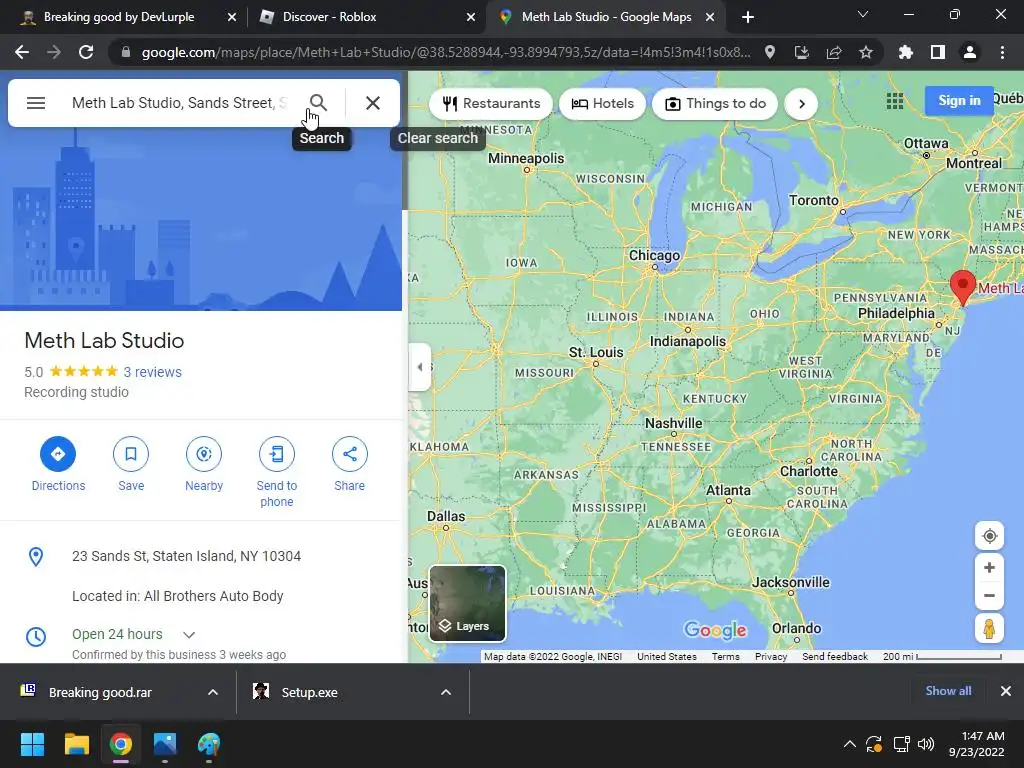Expand Setup.exe download options

coord(446,692)
